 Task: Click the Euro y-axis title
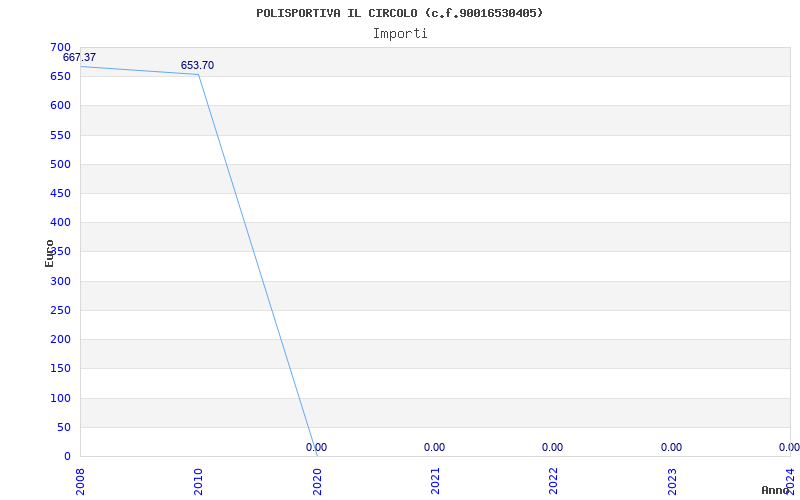tap(49, 254)
